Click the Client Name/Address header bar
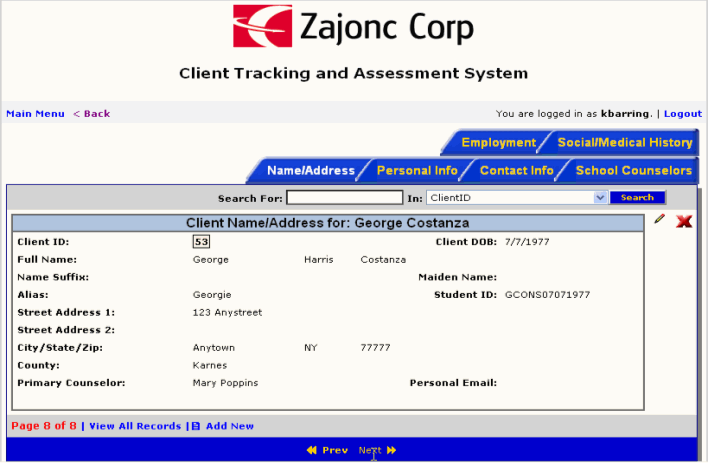 pos(328,223)
